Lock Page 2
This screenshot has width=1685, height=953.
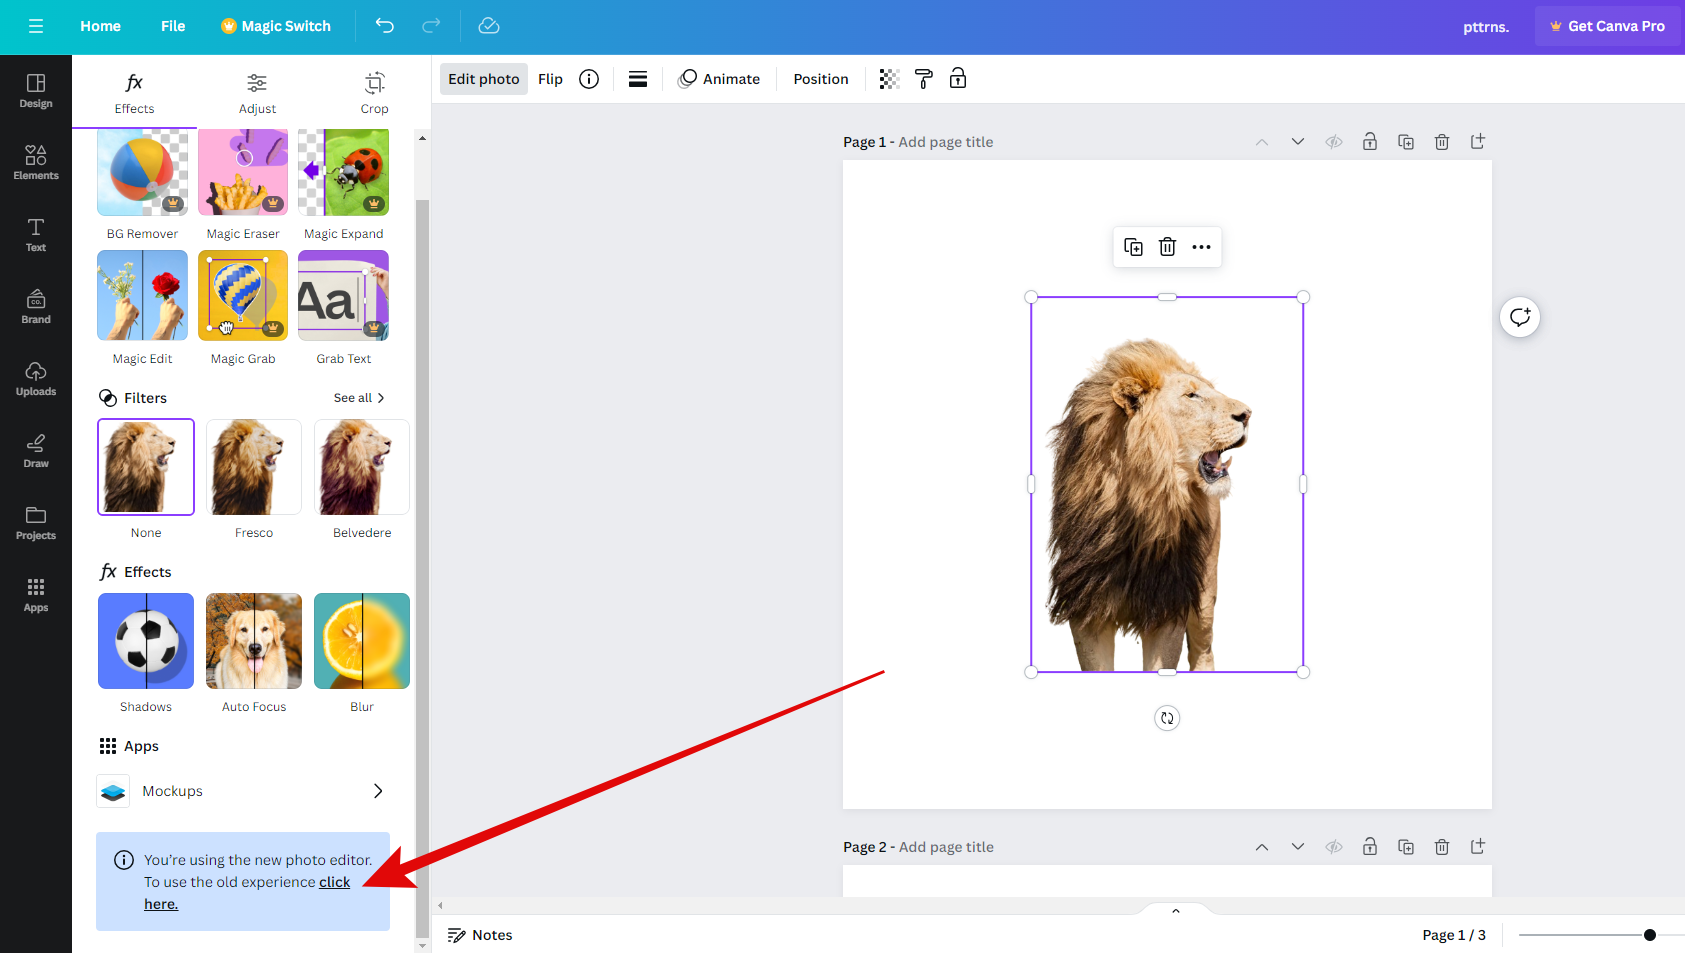[x=1370, y=847]
